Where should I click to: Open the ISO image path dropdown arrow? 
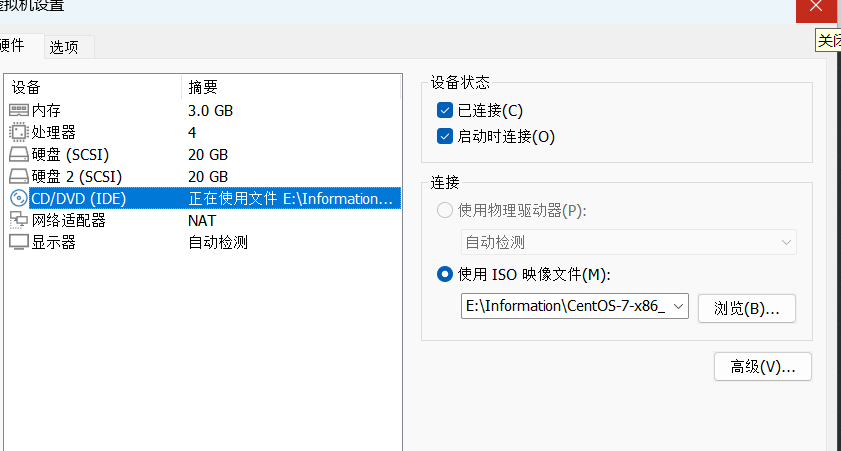click(x=680, y=307)
